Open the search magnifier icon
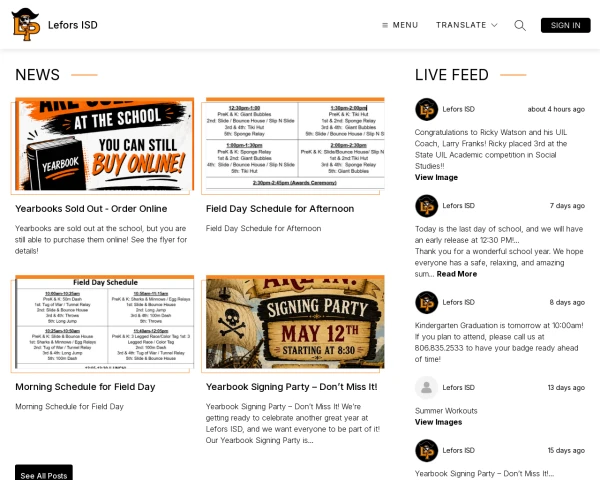 click(520, 25)
